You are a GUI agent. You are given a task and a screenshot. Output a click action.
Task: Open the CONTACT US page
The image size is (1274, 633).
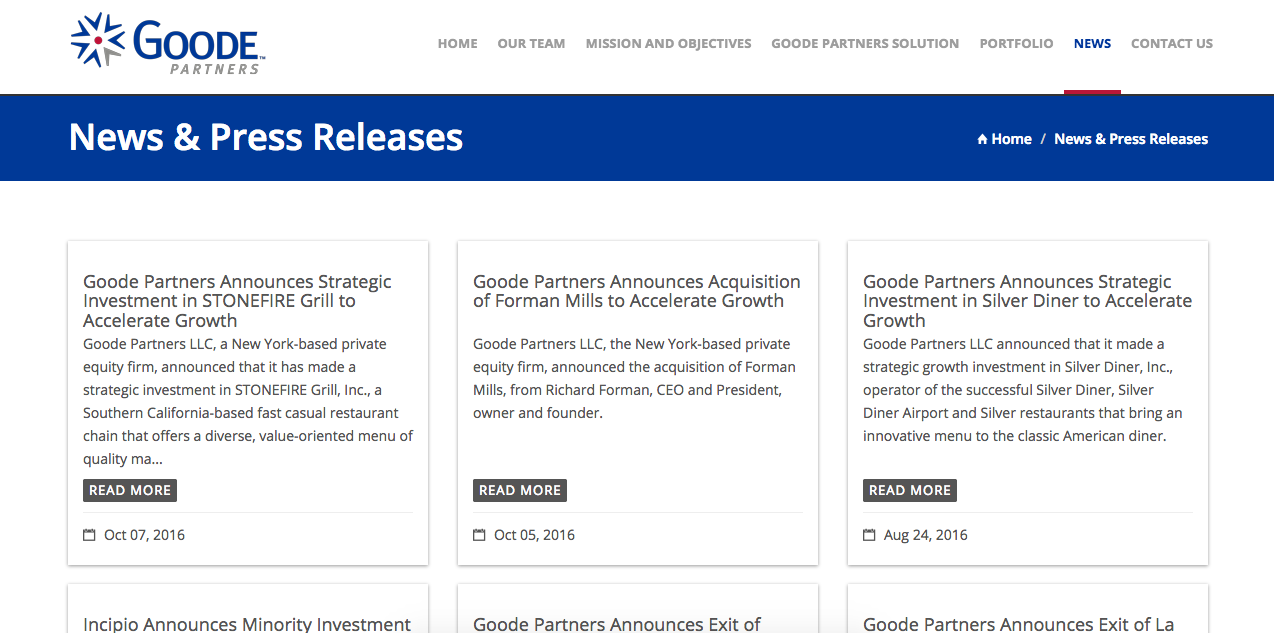click(x=1172, y=43)
